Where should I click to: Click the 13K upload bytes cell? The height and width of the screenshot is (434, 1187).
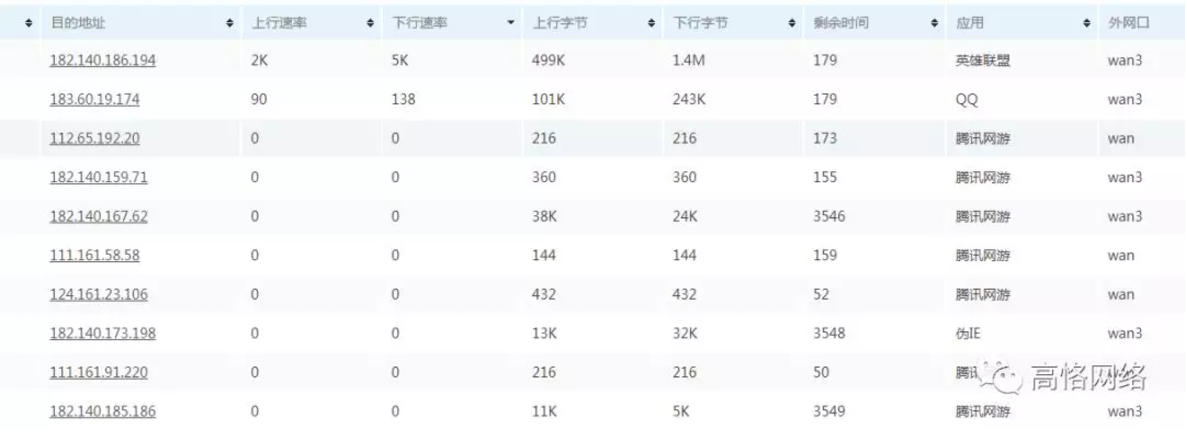coord(544,333)
